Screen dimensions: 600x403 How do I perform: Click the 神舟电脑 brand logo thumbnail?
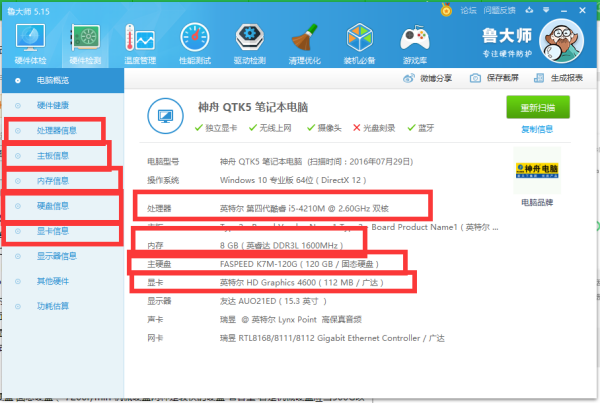click(x=537, y=170)
